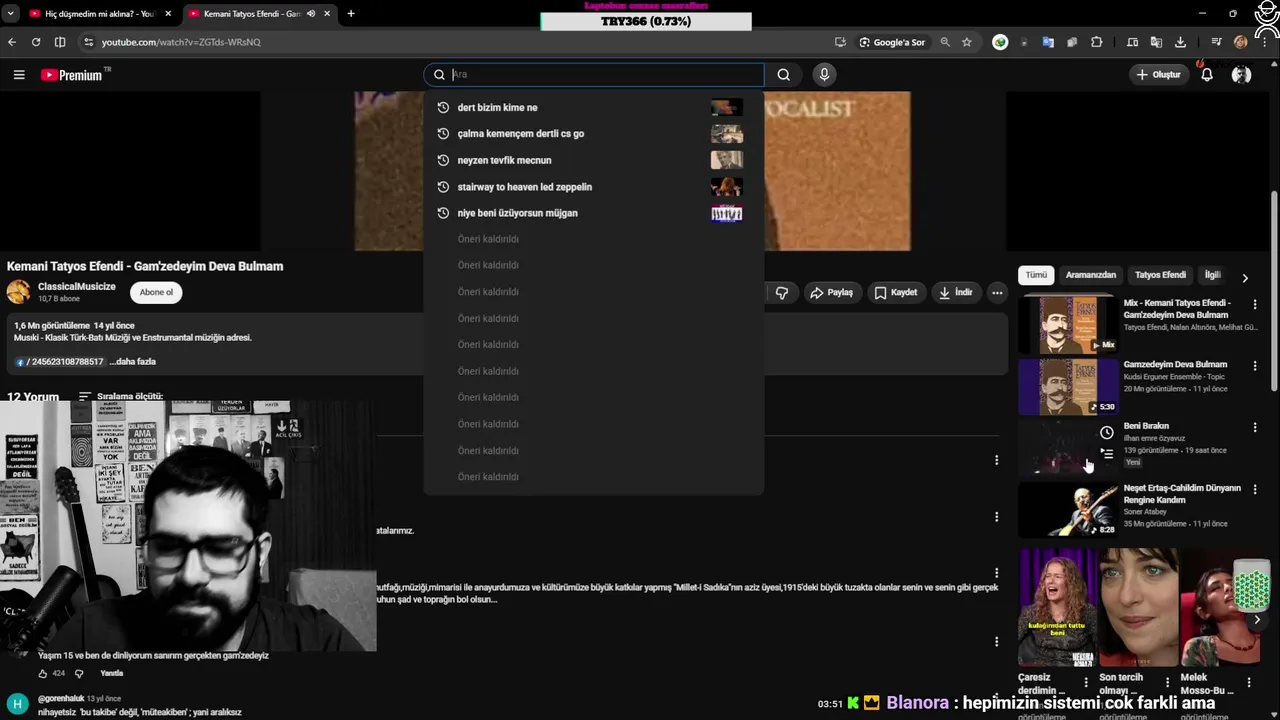The height and width of the screenshot is (720, 1280).
Task: Share the video with the Paylaş button
Action: tap(831, 292)
